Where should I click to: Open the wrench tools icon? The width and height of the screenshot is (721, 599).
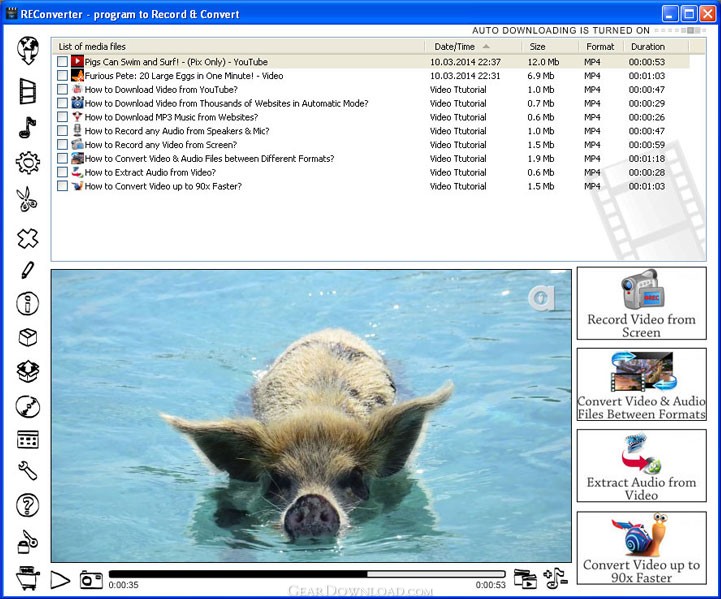coord(28,471)
